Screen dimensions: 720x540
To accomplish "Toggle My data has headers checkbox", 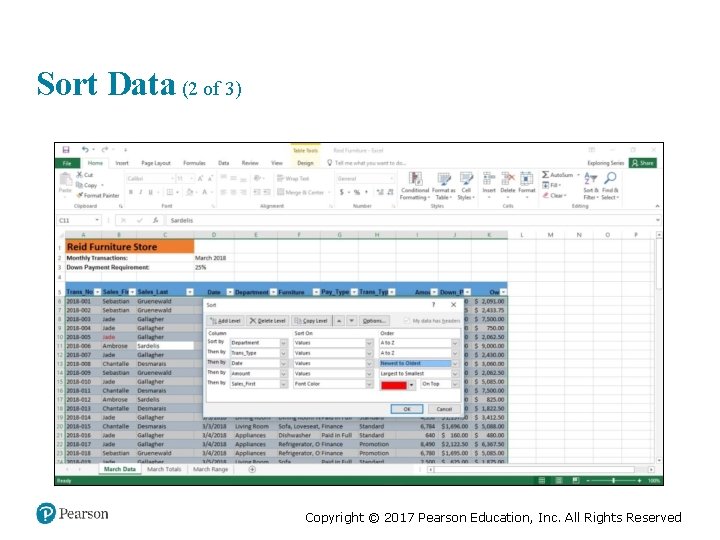I will [x=406, y=321].
